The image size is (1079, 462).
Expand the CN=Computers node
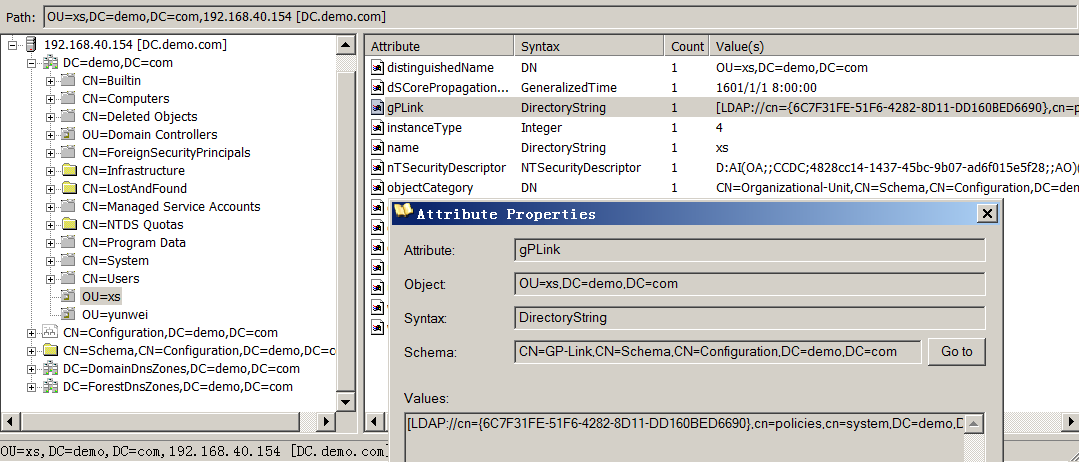(50, 98)
